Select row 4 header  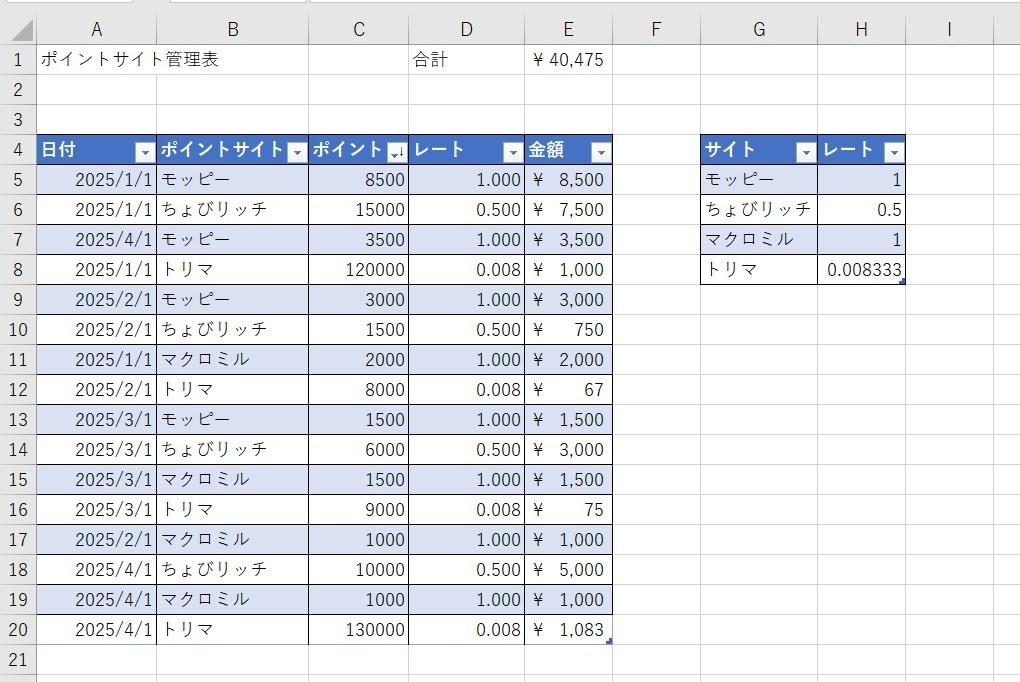(18, 150)
